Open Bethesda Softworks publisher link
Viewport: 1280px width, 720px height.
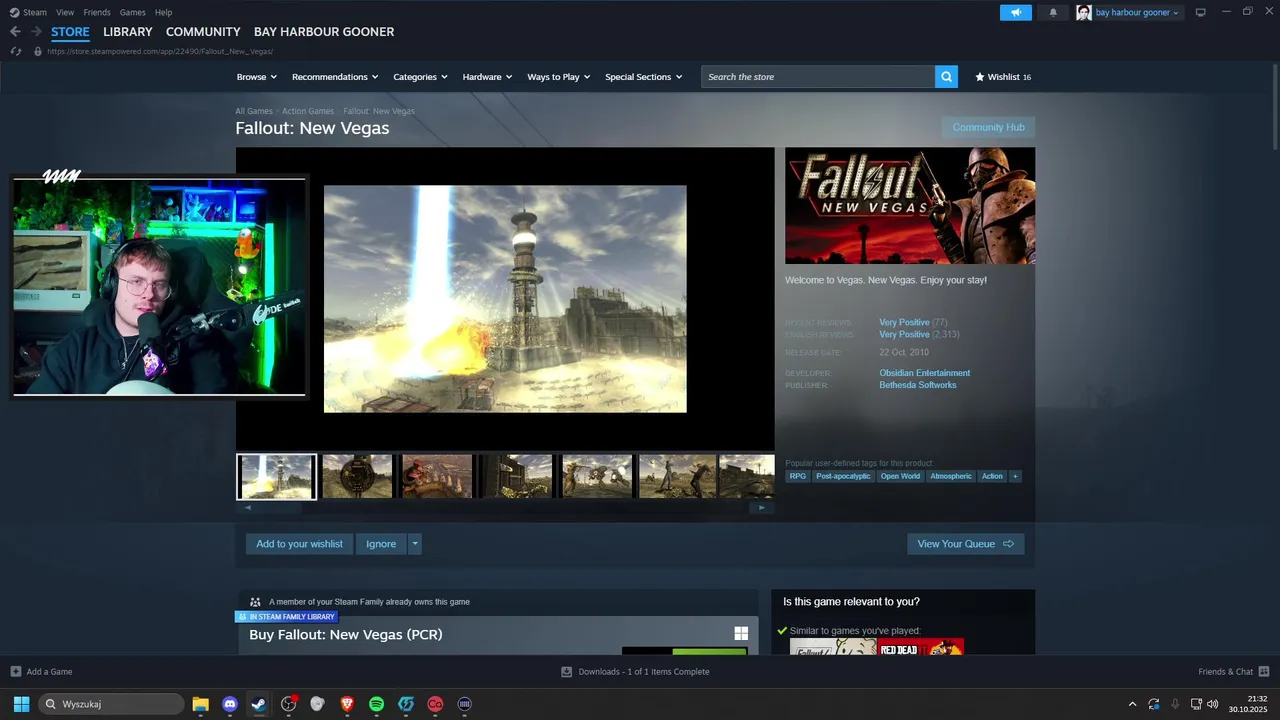[x=918, y=385]
